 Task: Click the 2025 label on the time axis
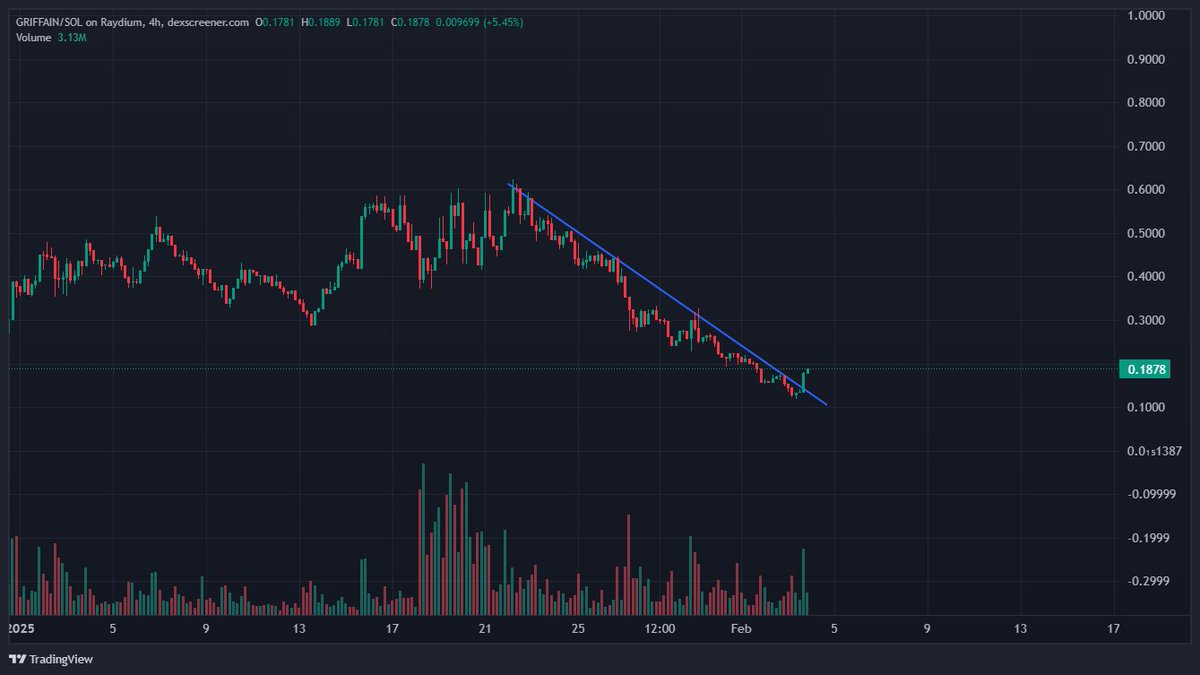pos(22,629)
